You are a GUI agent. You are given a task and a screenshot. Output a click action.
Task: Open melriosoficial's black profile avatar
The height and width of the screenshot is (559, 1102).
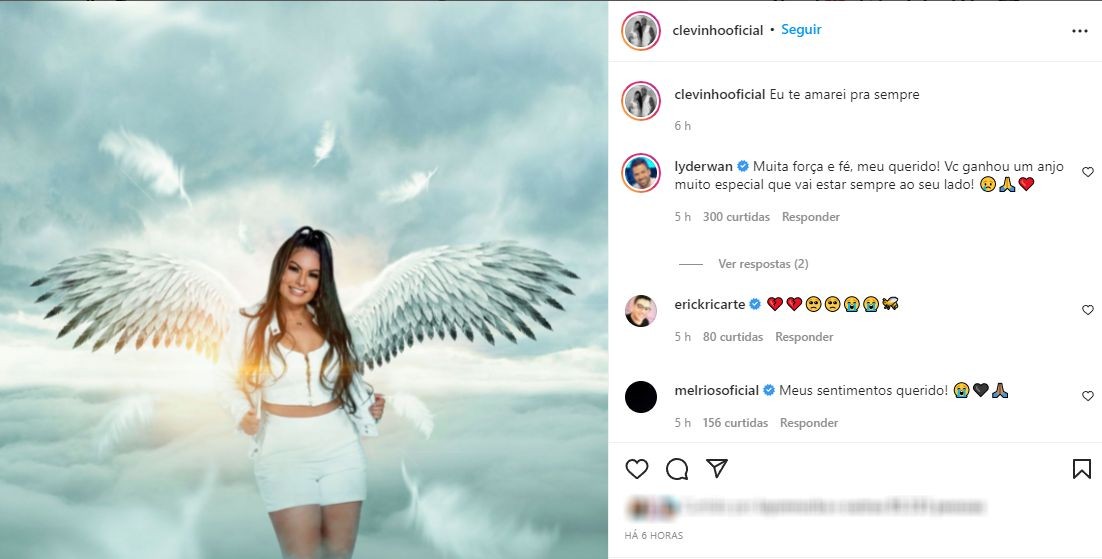[x=640, y=397]
